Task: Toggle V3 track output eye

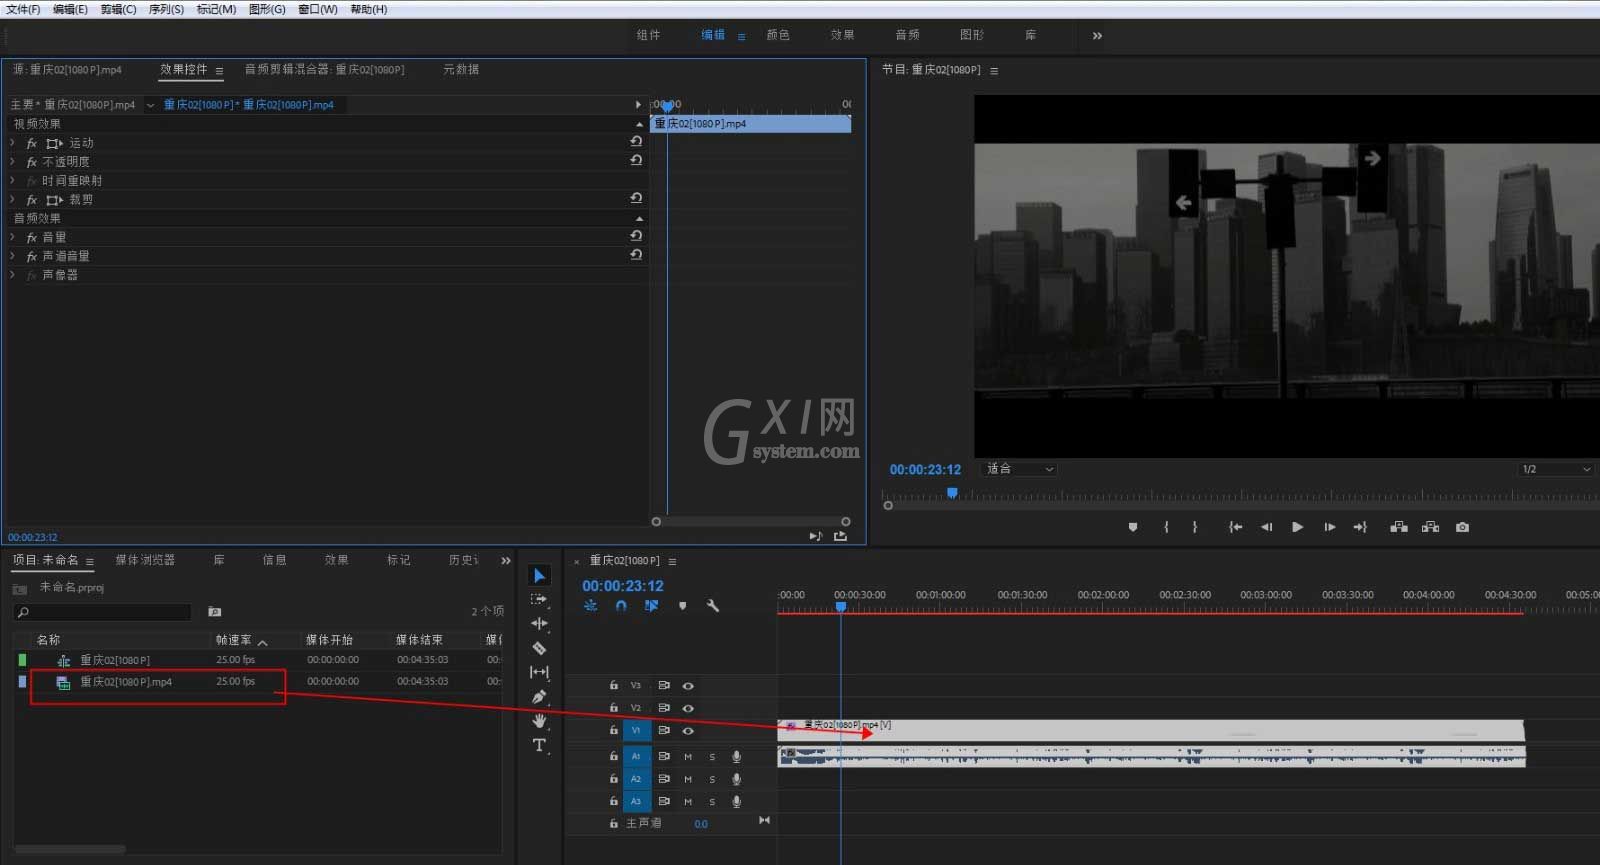Action: (x=688, y=686)
